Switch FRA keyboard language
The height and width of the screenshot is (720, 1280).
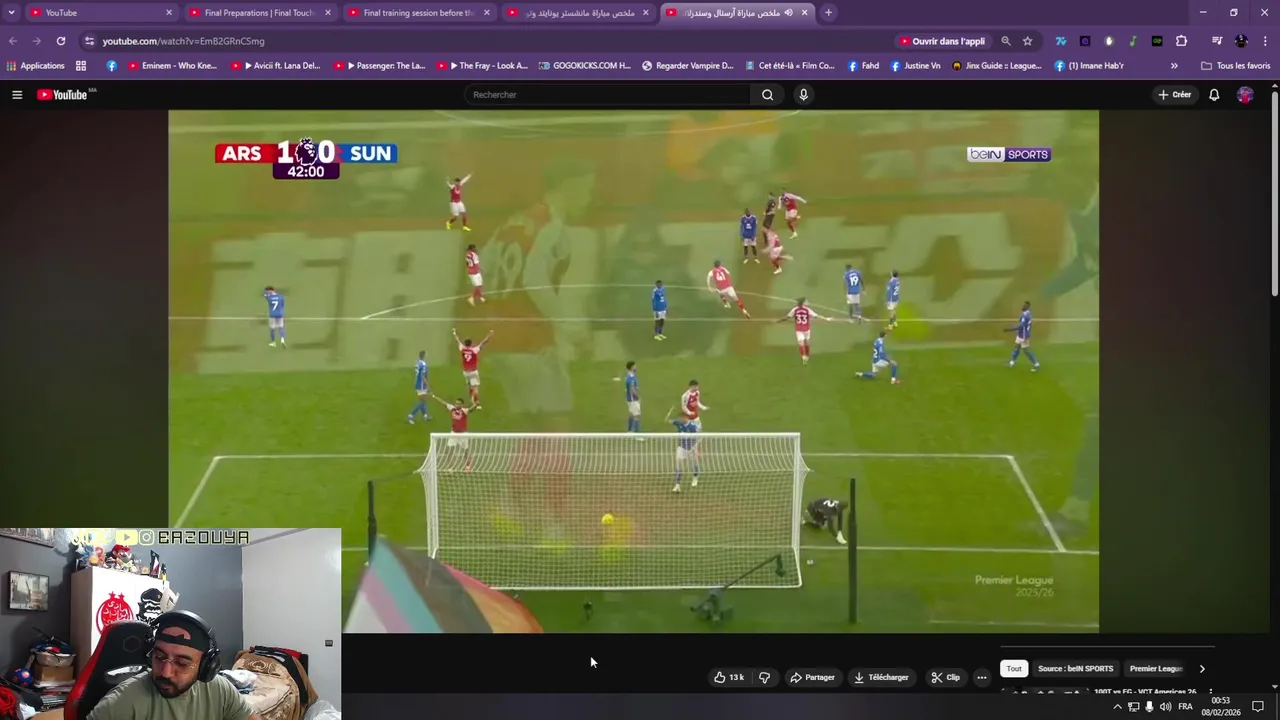1185,707
